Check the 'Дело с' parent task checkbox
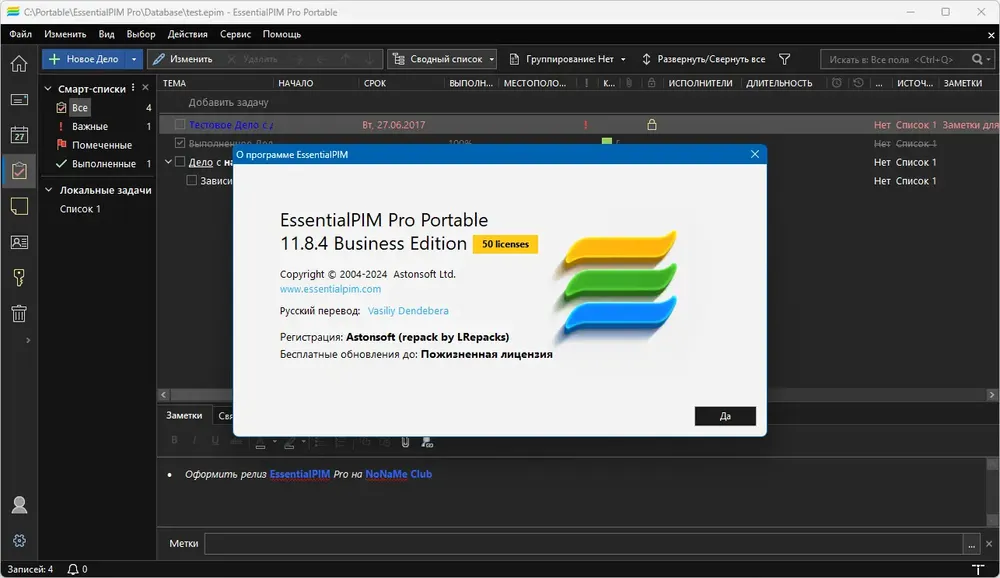 pos(180,162)
